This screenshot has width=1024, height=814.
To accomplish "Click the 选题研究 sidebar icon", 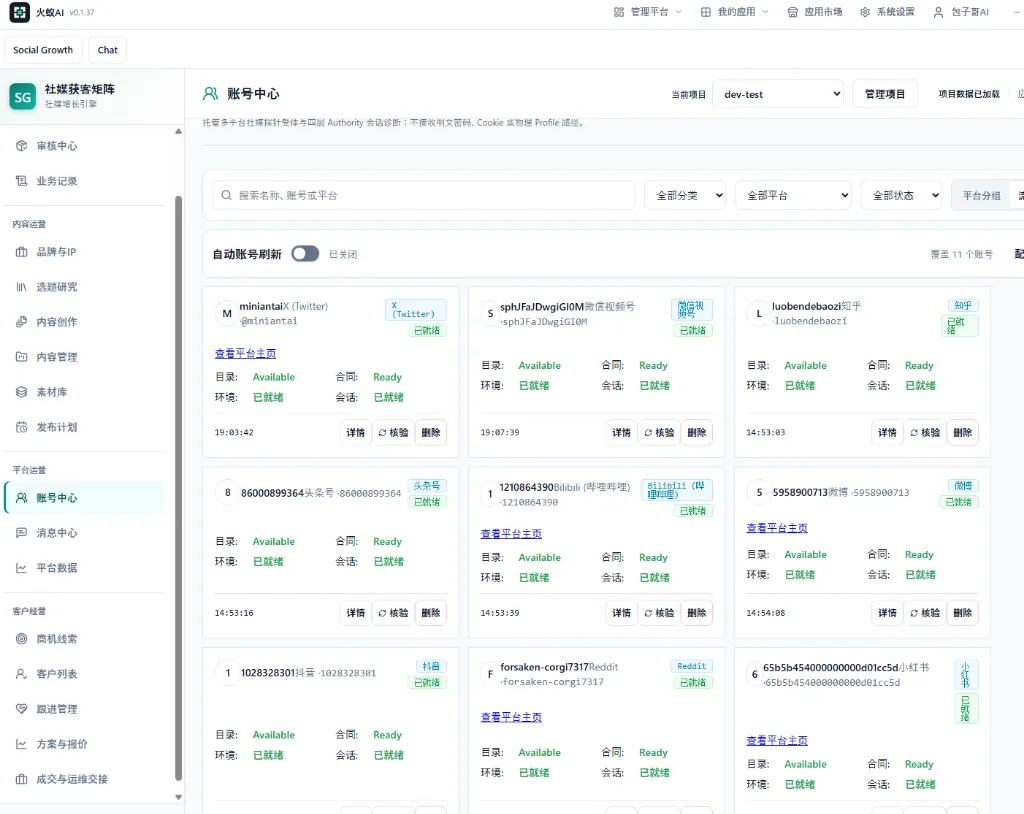I will tap(22, 287).
